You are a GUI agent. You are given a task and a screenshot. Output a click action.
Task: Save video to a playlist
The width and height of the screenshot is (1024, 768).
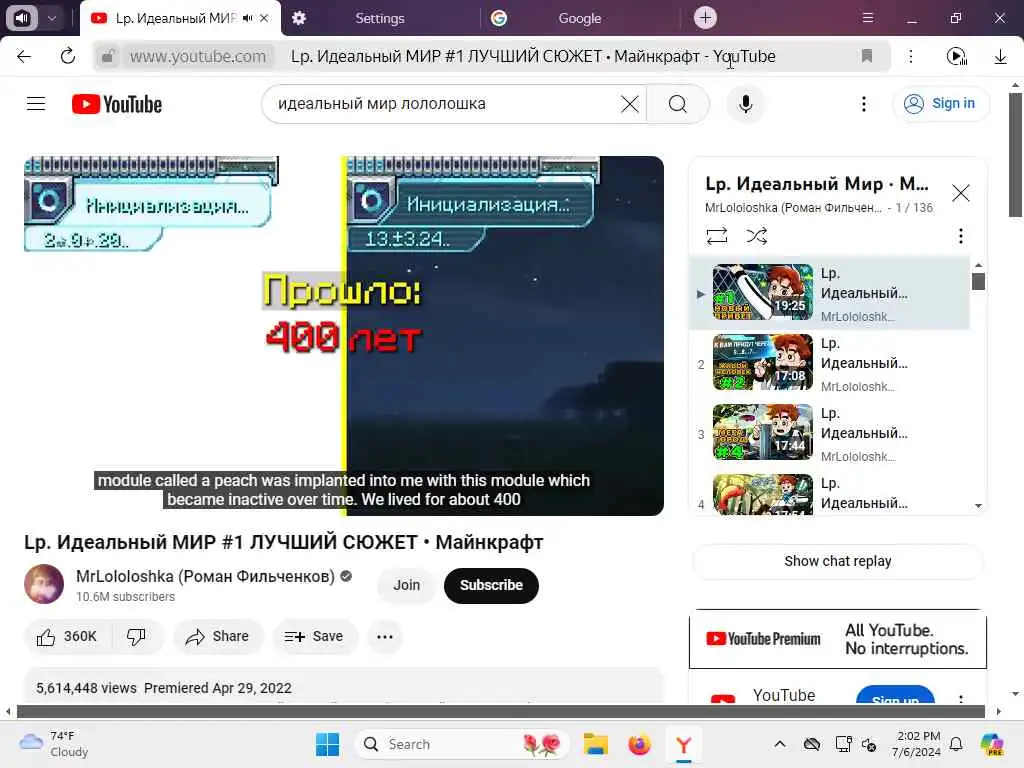point(315,637)
